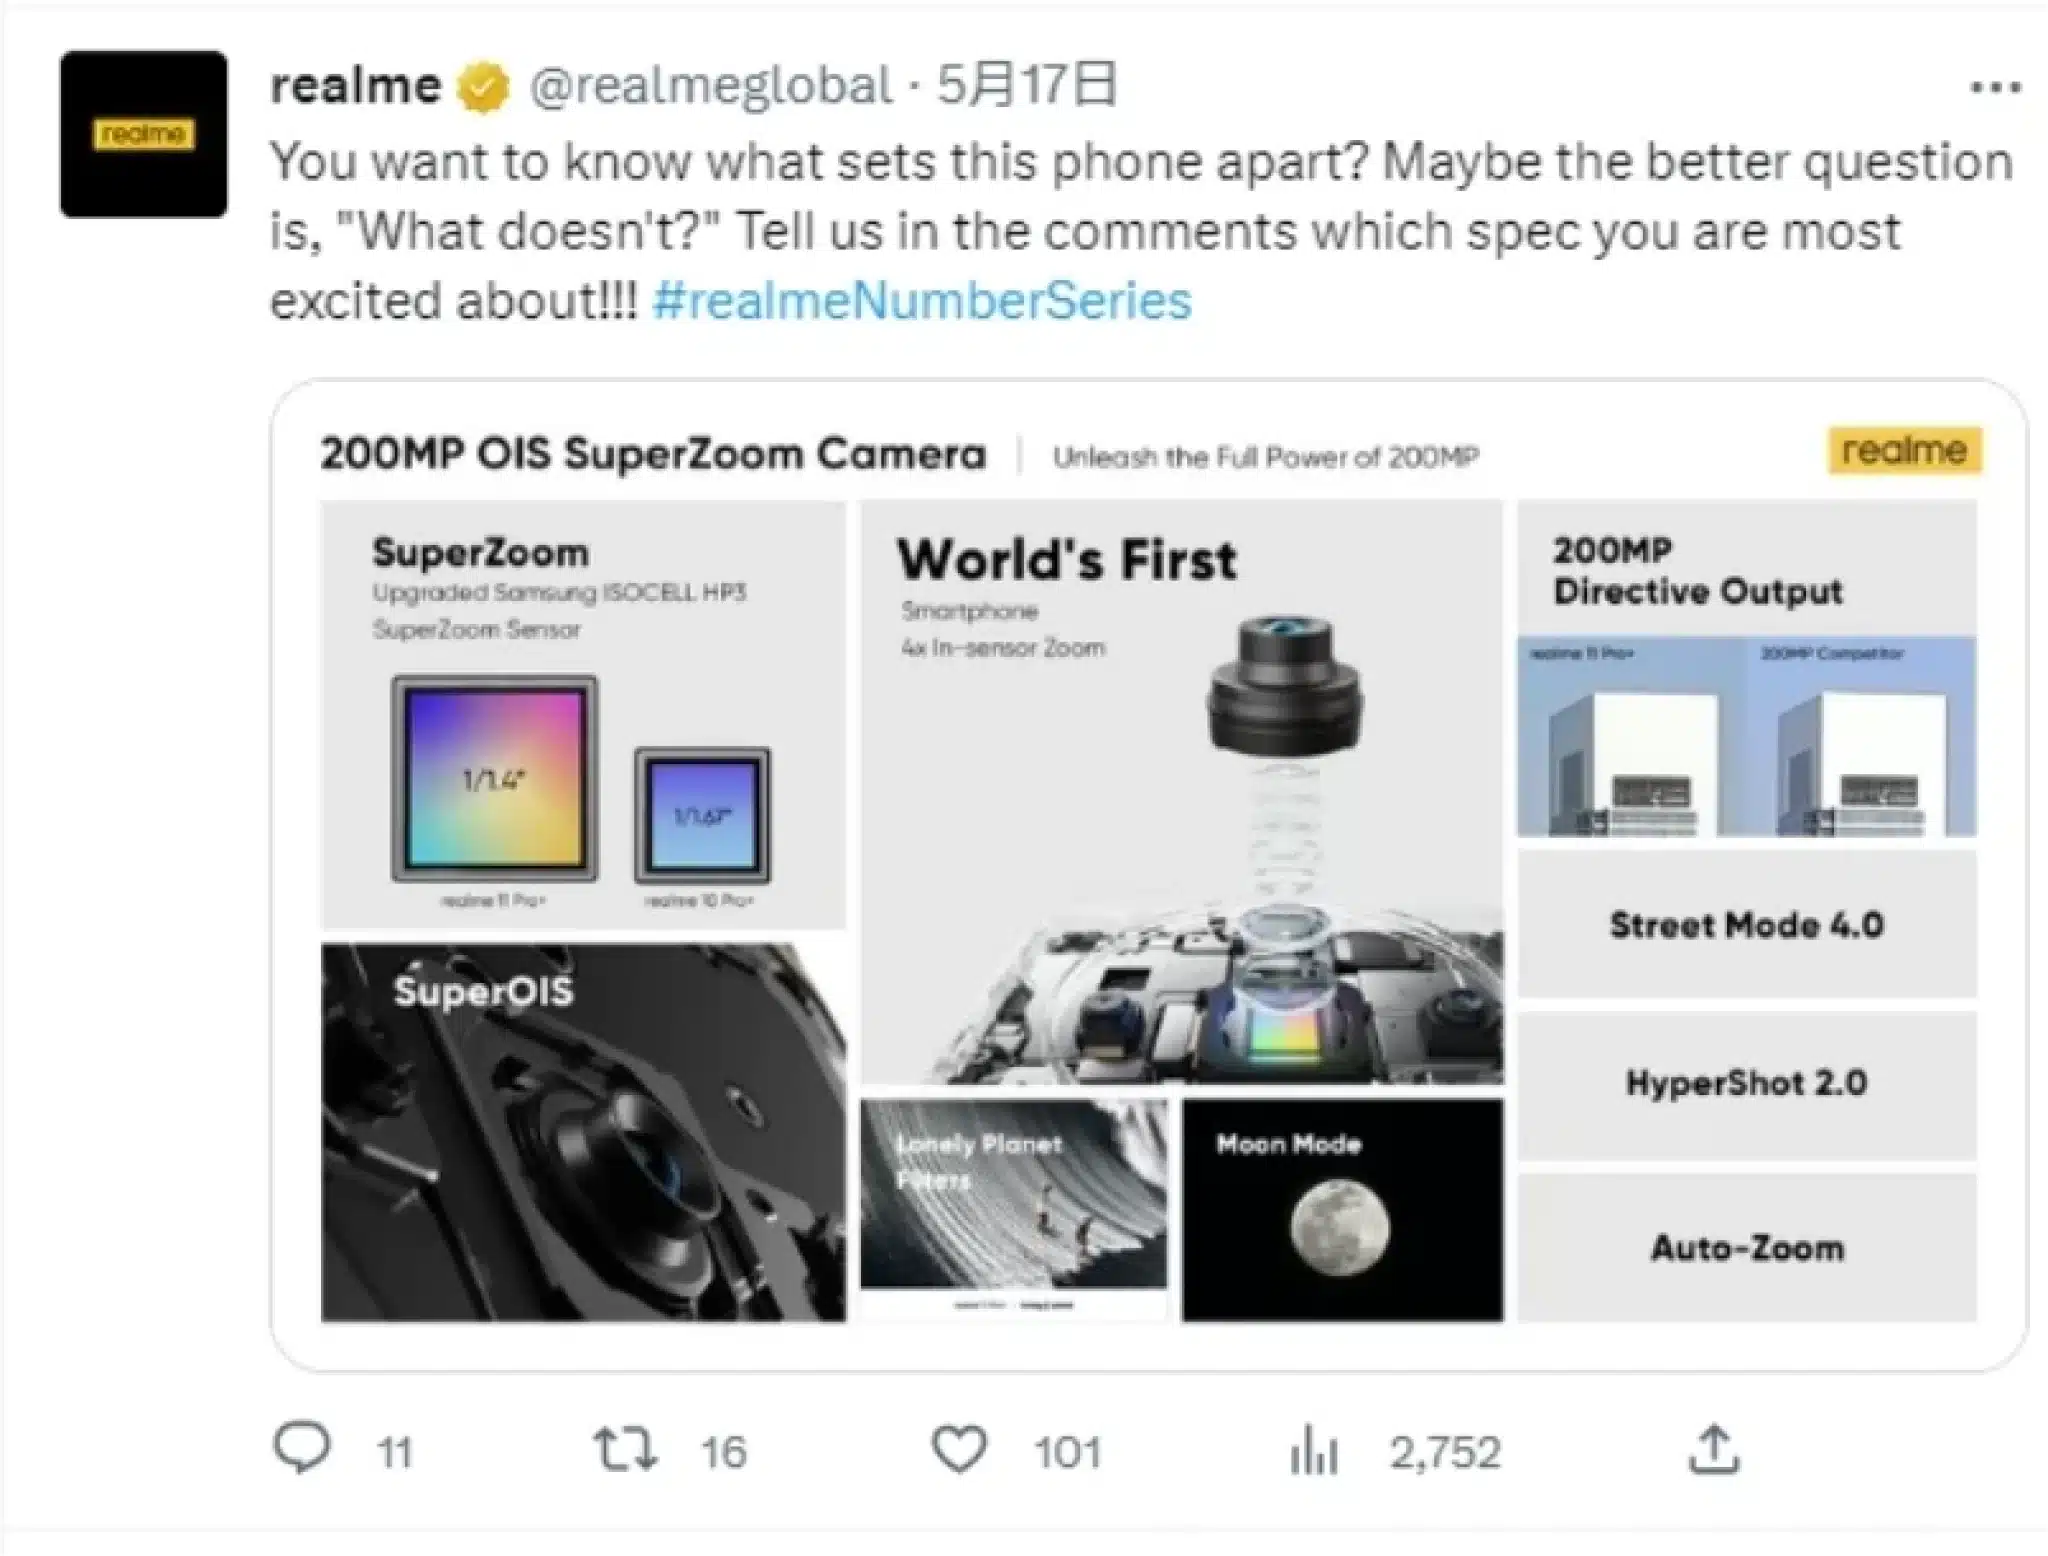Open the tweet's 5月17日 date timestamp

click(1026, 86)
